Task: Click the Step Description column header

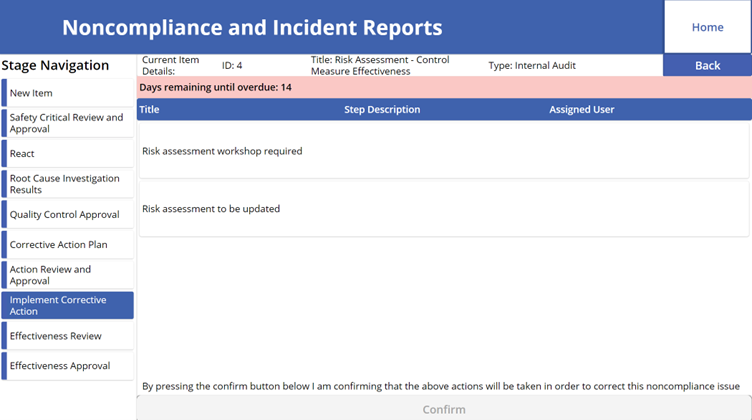Action: coord(382,109)
